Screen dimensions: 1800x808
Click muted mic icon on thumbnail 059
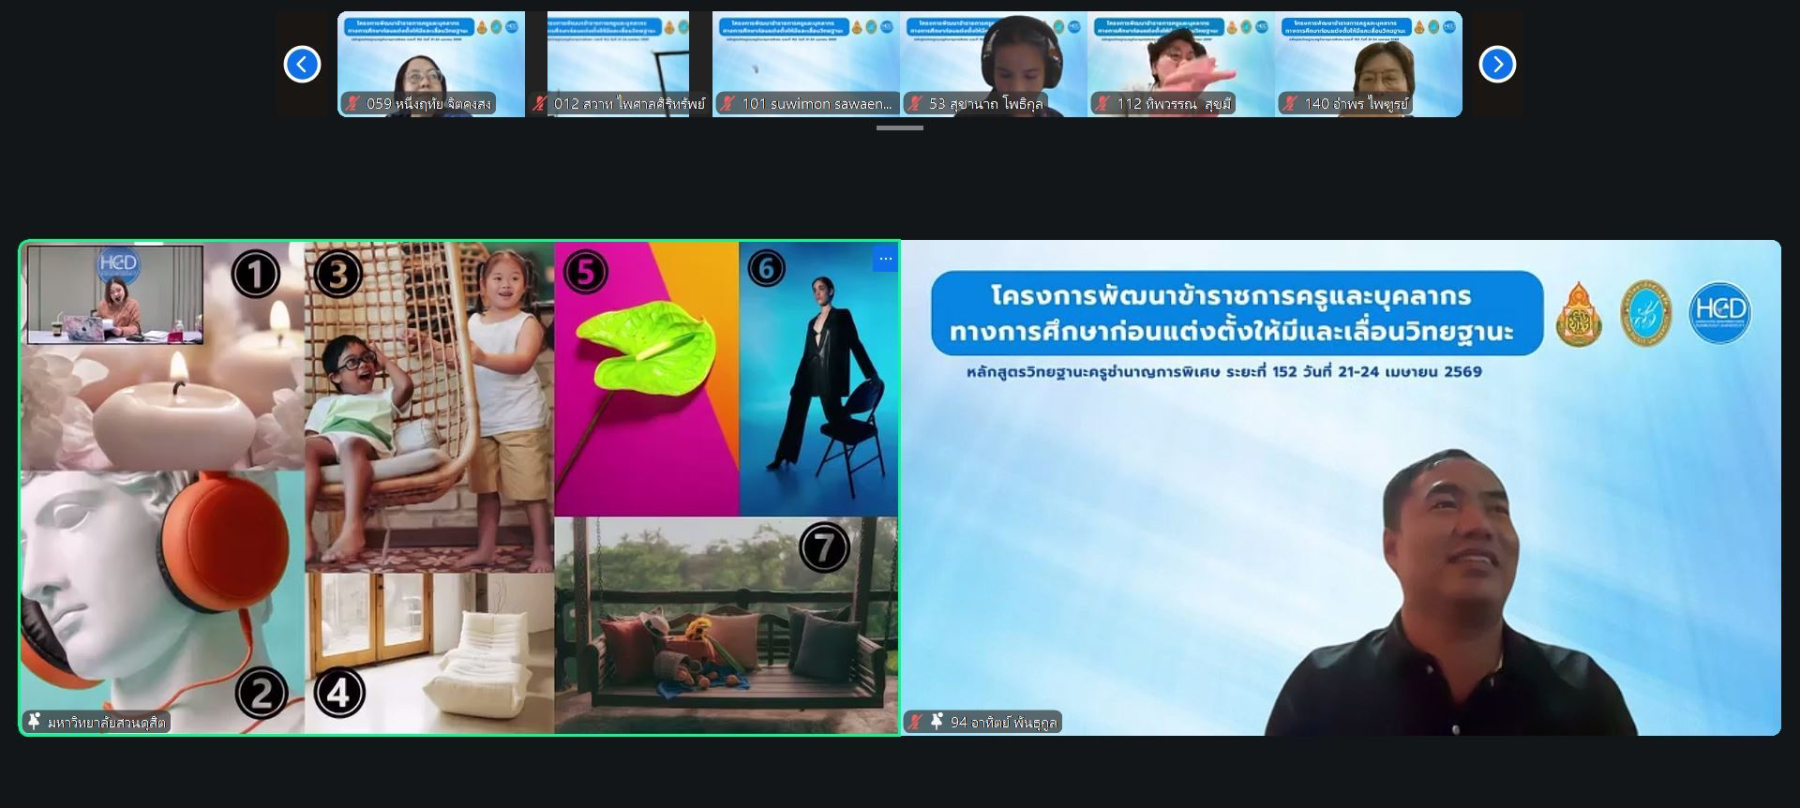[352, 103]
